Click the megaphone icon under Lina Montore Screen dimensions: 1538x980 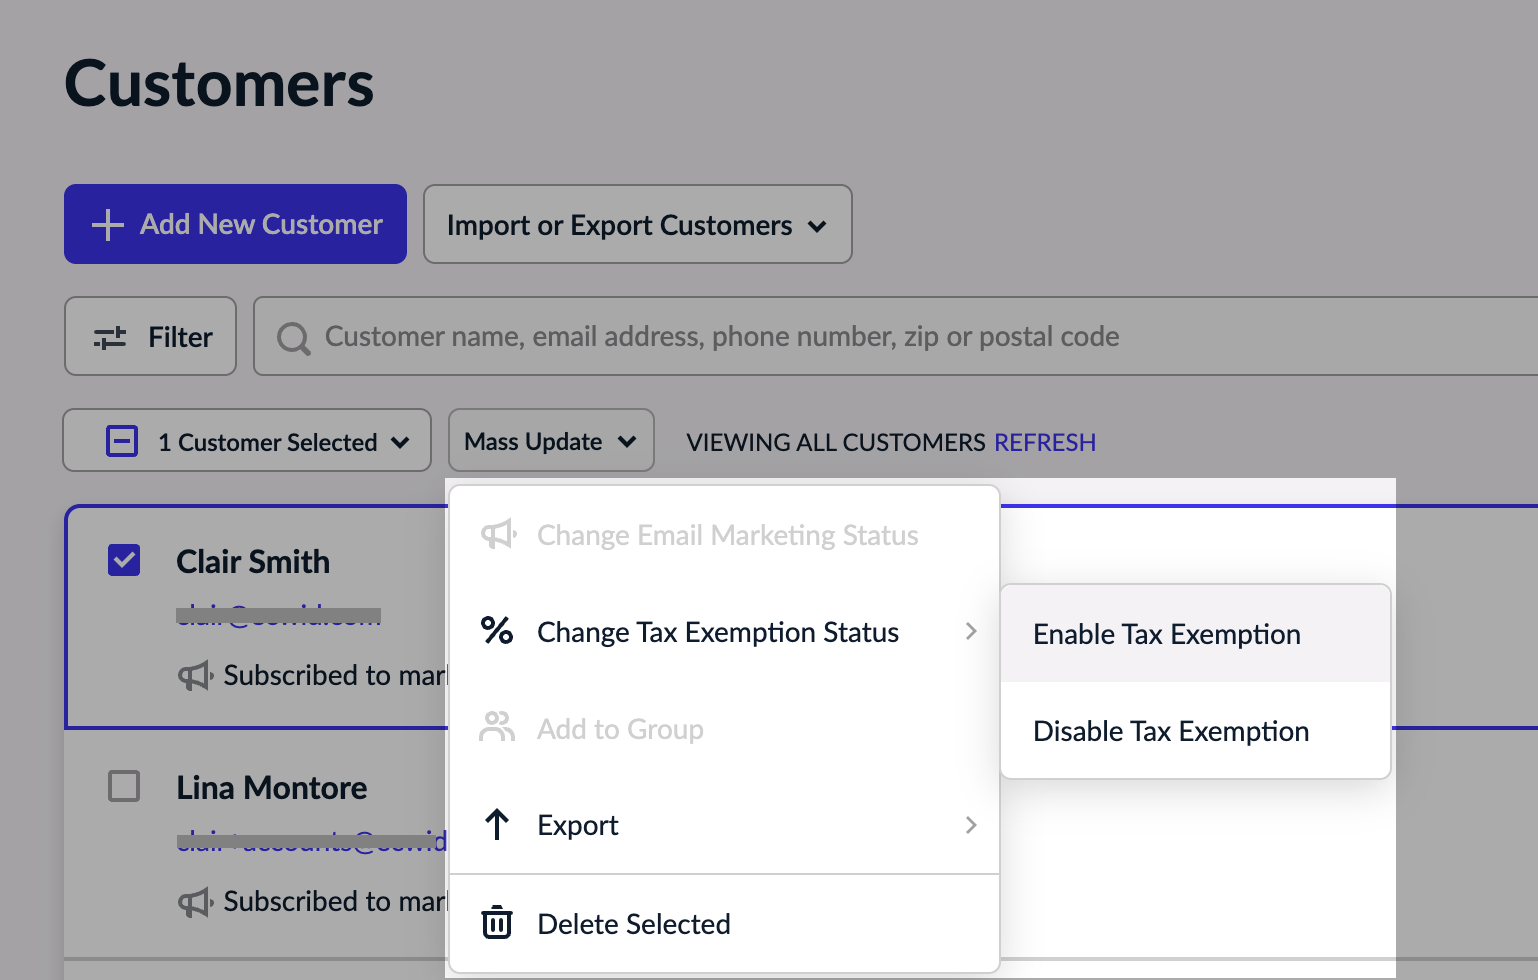pyautogui.click(x=195, y=902)
